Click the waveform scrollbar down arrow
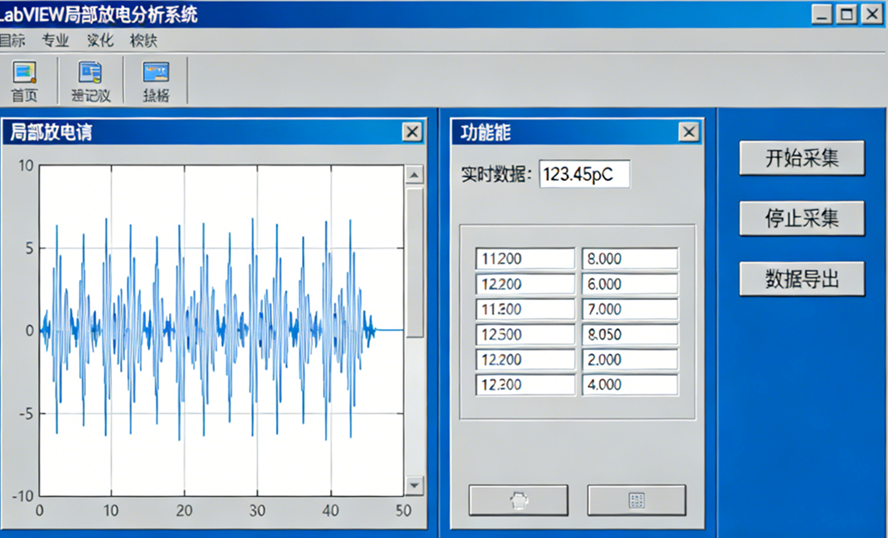Screen dimensions: 888x538 click(414, 485)
